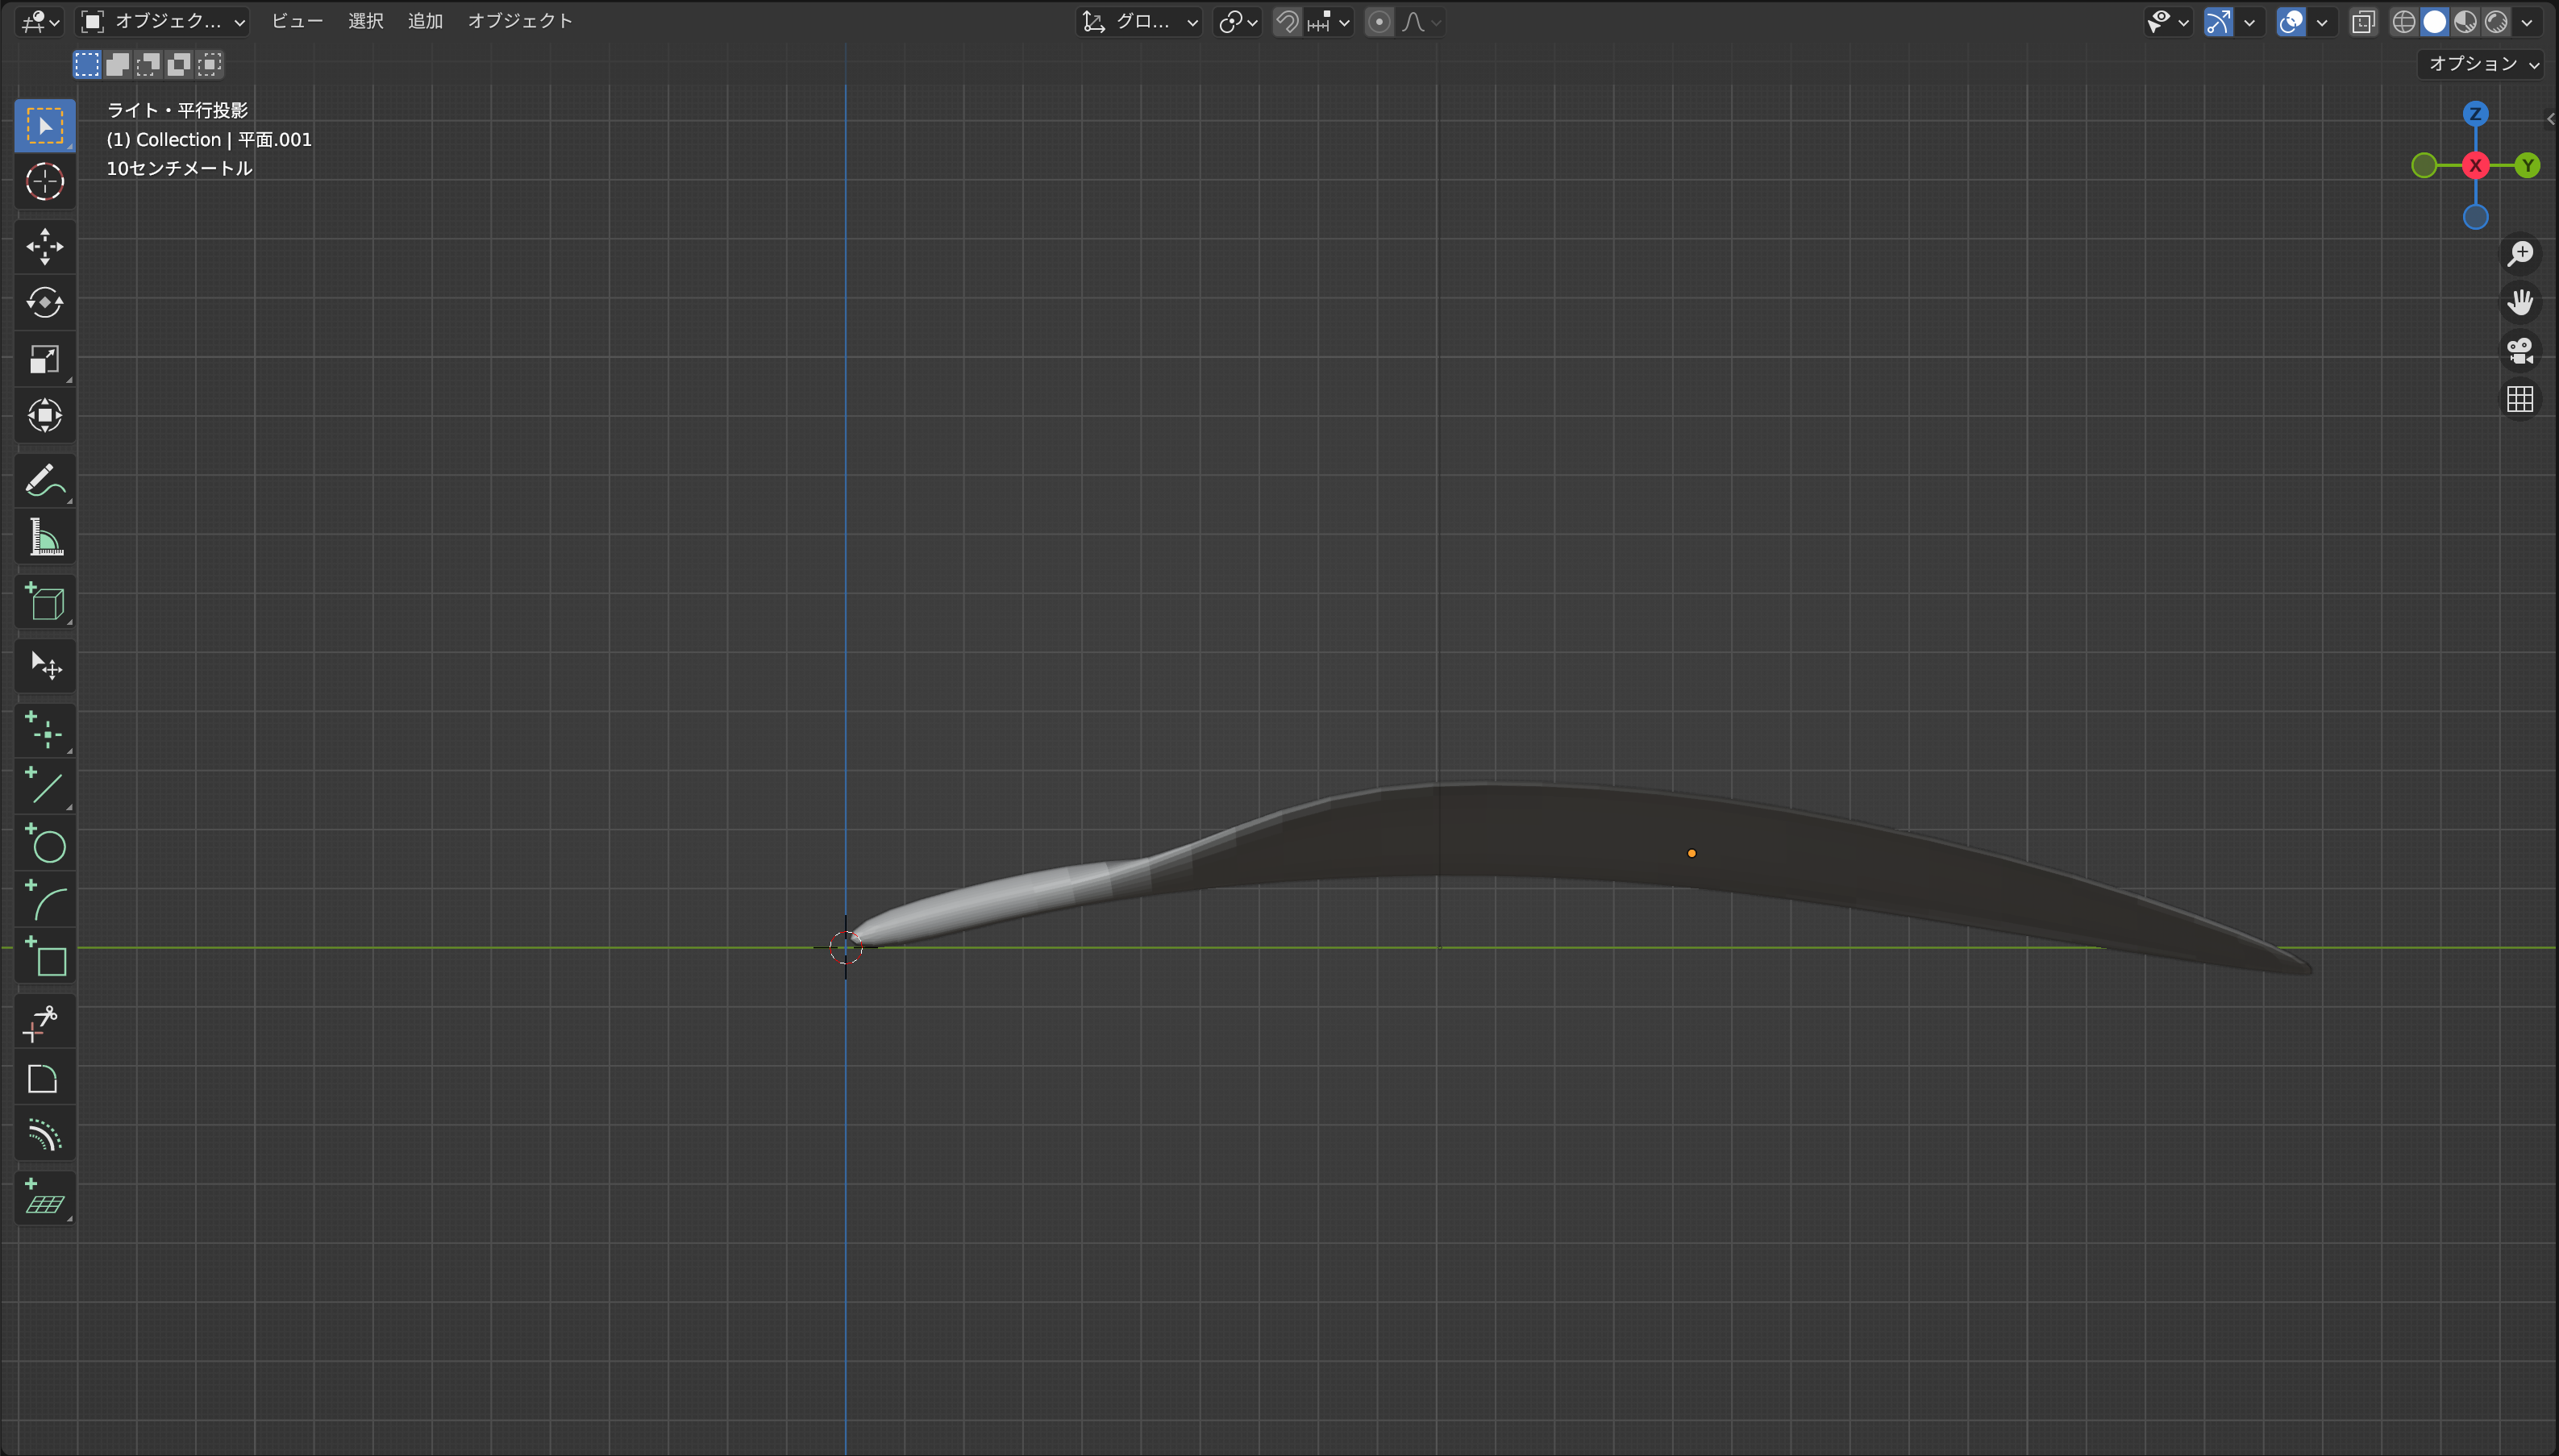Screen dimensions: 2559x1456
Task: Pick the sketcher select arrow tool
Action: click(44, 666)
